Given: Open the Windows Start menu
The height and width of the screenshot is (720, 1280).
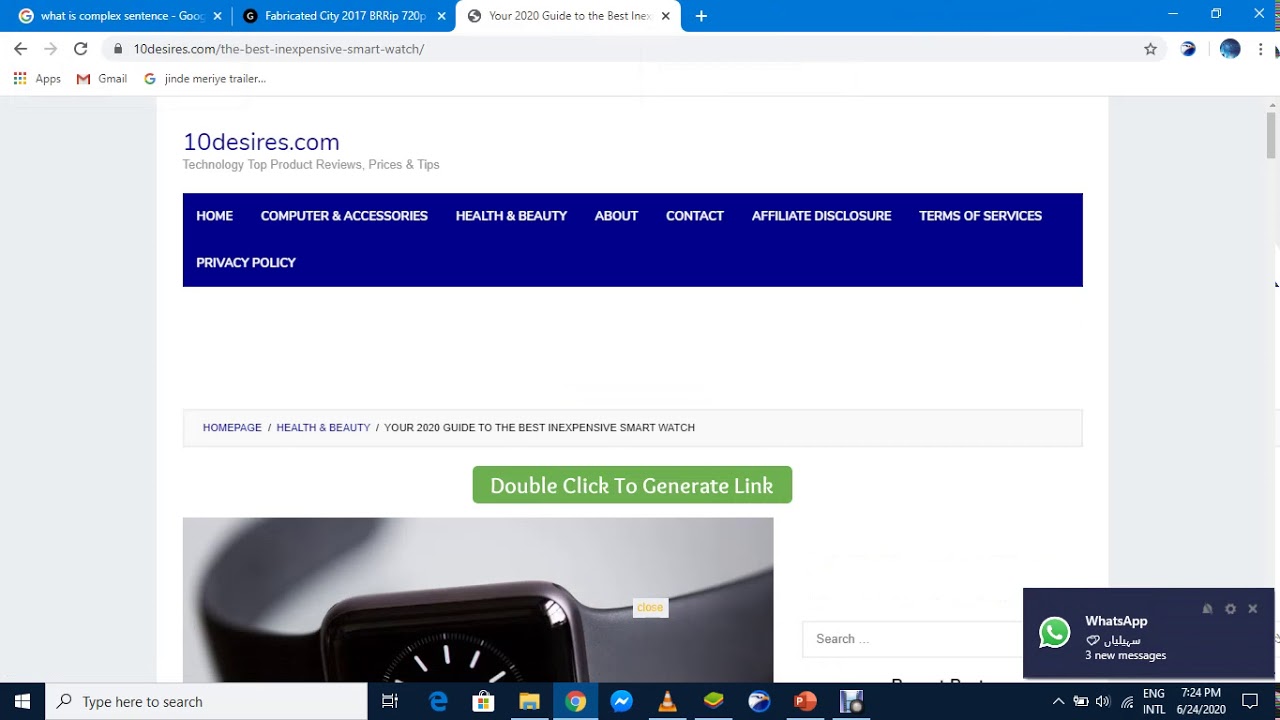Looking at the screenshot, I should (x=22, y=702).
